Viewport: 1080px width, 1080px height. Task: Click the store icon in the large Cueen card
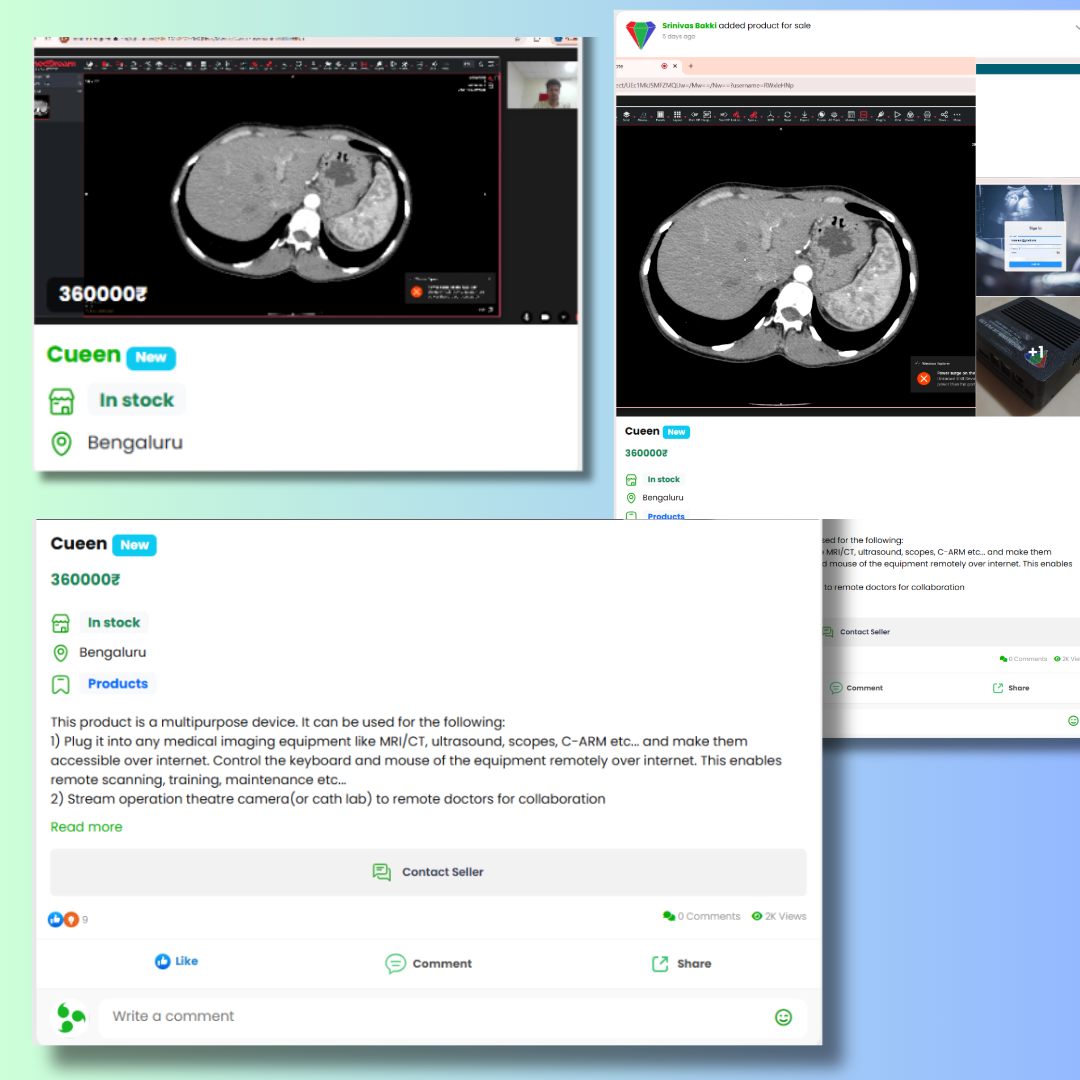pyautogui.click(x=61, y=401)
